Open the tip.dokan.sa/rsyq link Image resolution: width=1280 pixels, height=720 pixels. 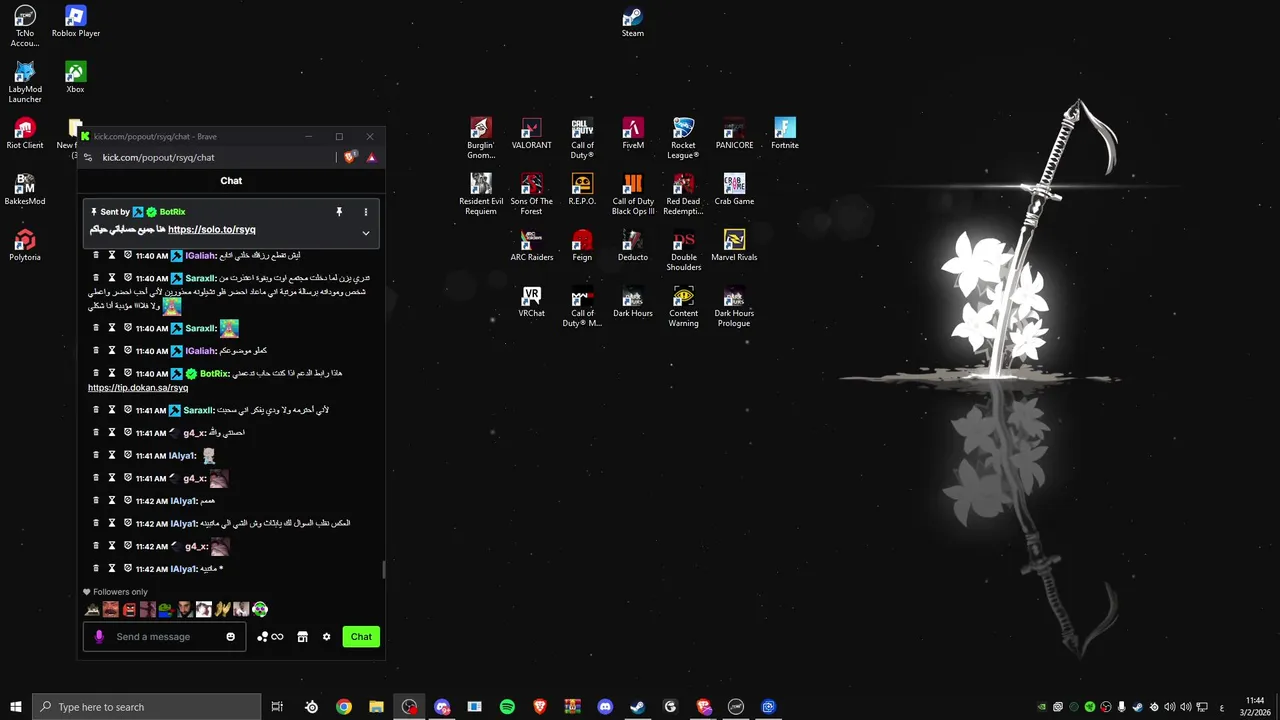[138, 388]
